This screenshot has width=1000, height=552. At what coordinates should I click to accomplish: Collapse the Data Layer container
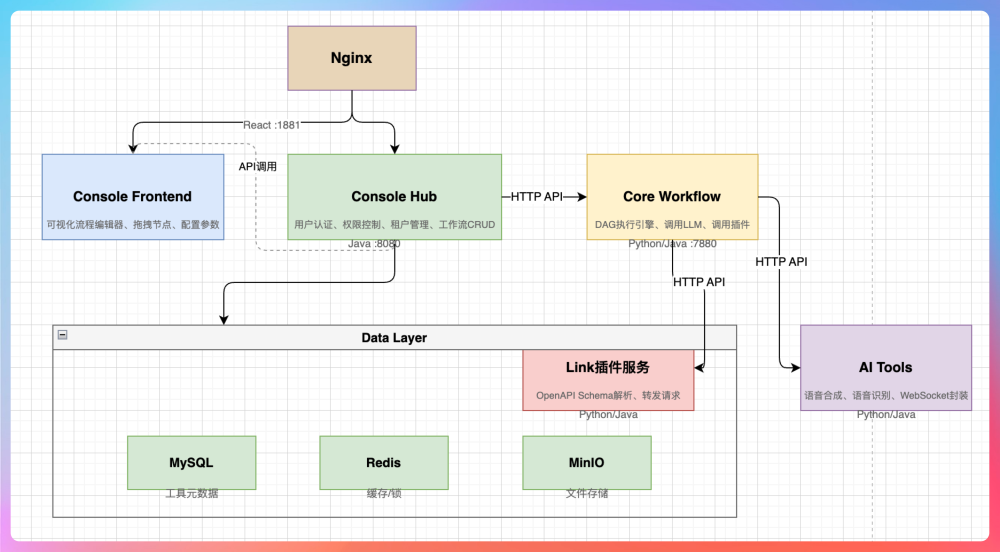(x=63, y=336)
